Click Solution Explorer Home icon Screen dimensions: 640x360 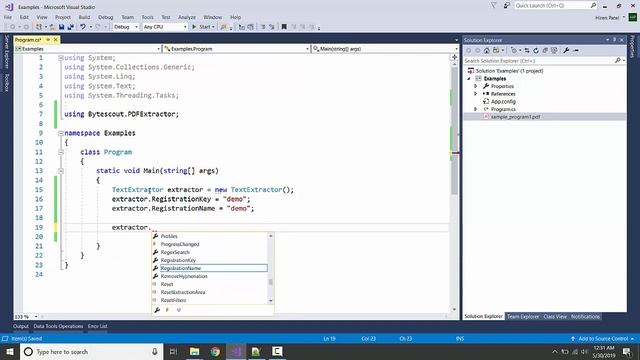[x=487, y=51]
